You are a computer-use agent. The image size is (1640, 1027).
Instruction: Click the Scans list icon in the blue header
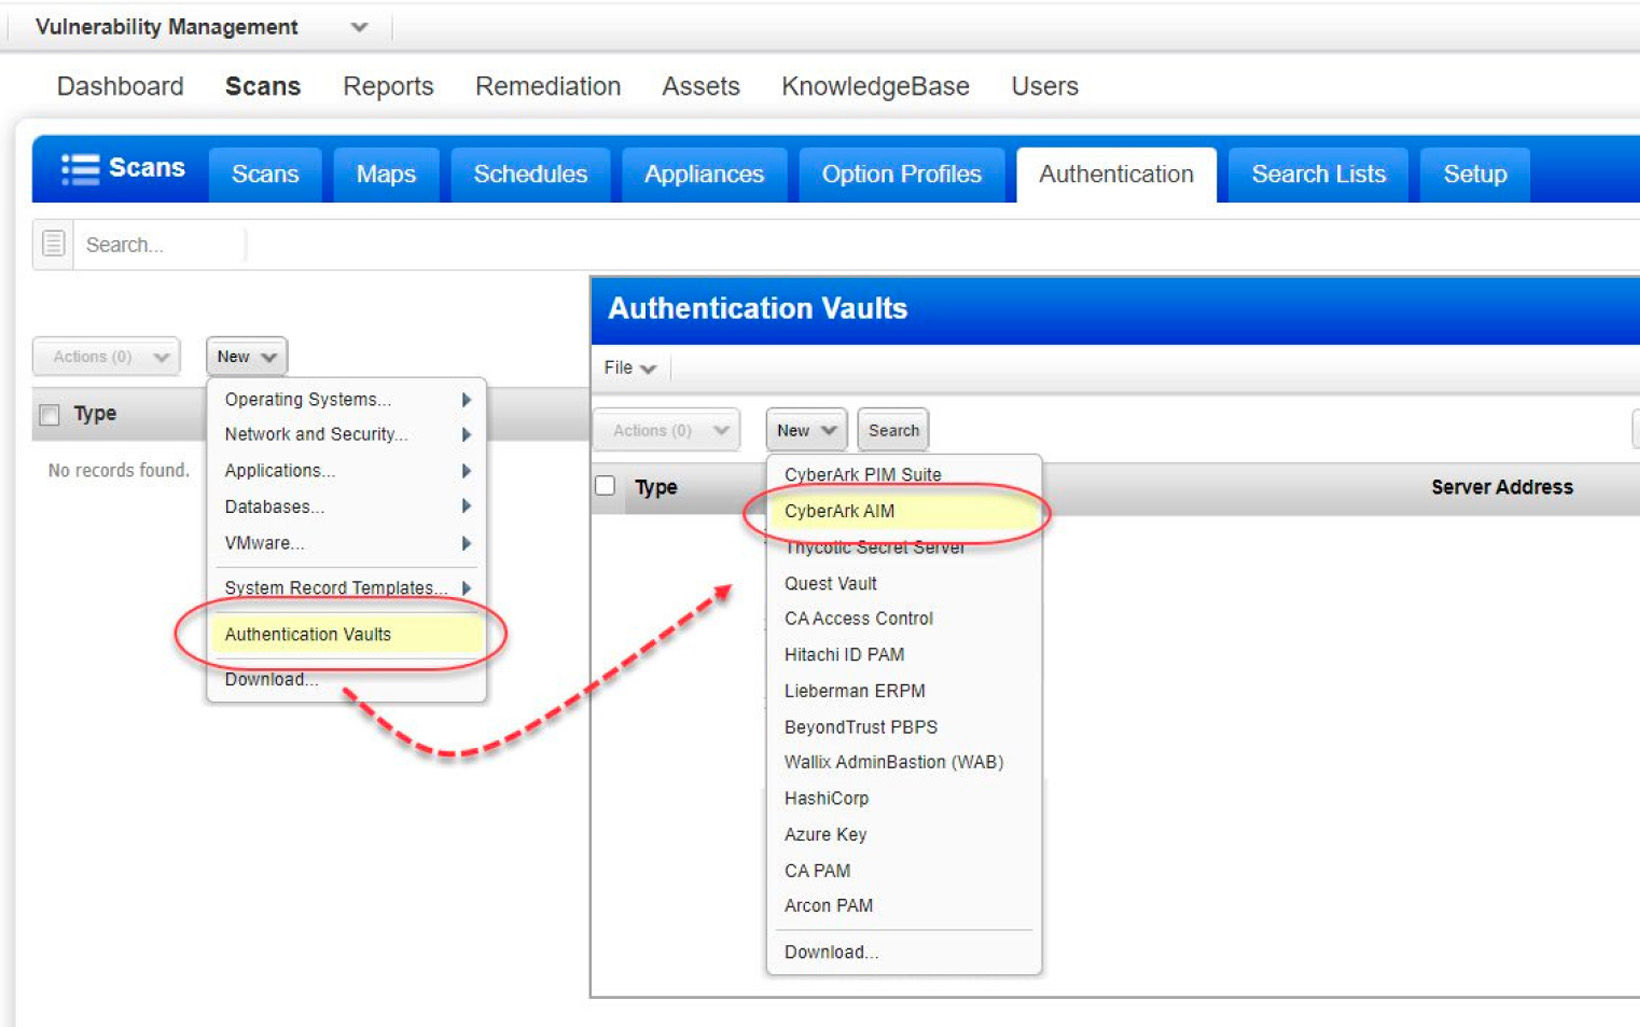(82, 168)
